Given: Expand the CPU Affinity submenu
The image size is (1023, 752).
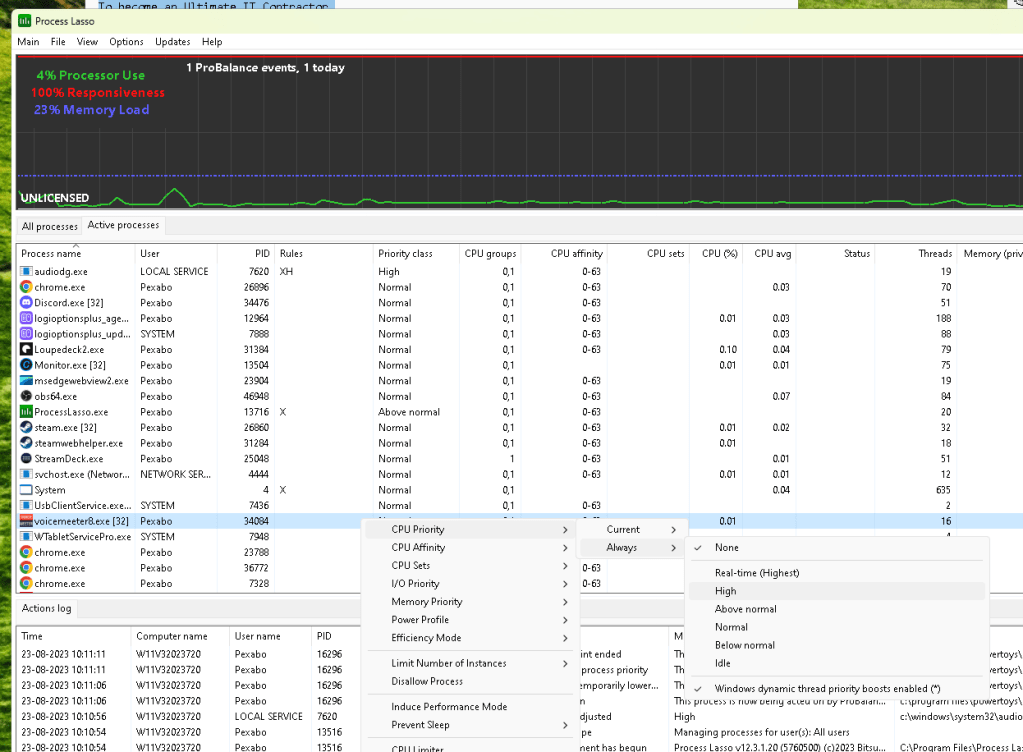Looking at the screenshot, I should pyautogui.click(x=468, y=548).
